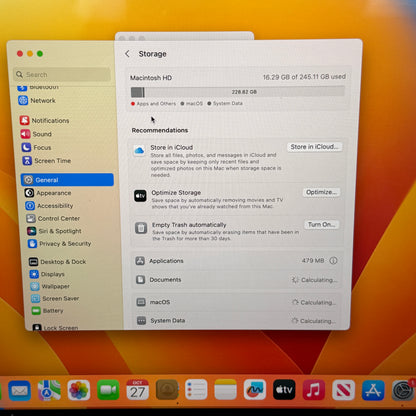Open News from the Dock
This screenshot has height=416, width=416.
[343, 390]
